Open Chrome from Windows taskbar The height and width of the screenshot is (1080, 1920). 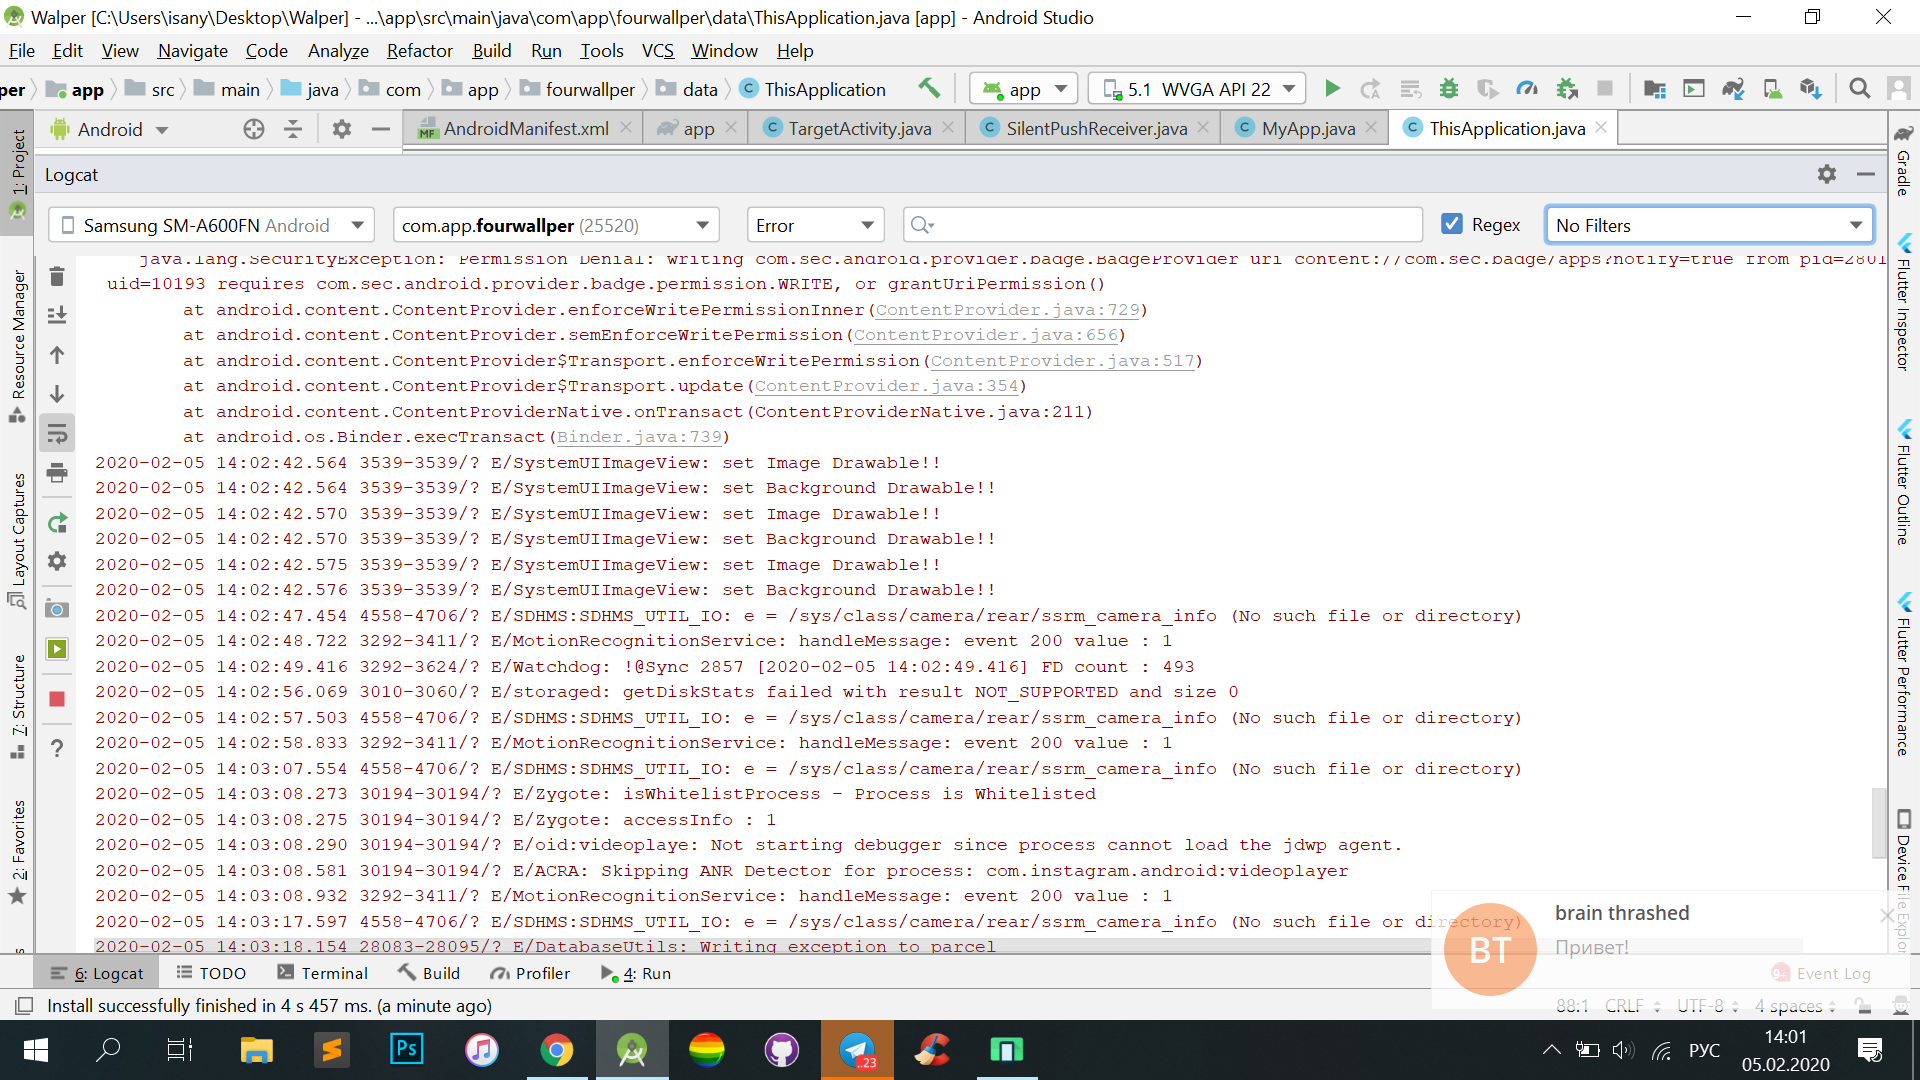[556, 1050]
